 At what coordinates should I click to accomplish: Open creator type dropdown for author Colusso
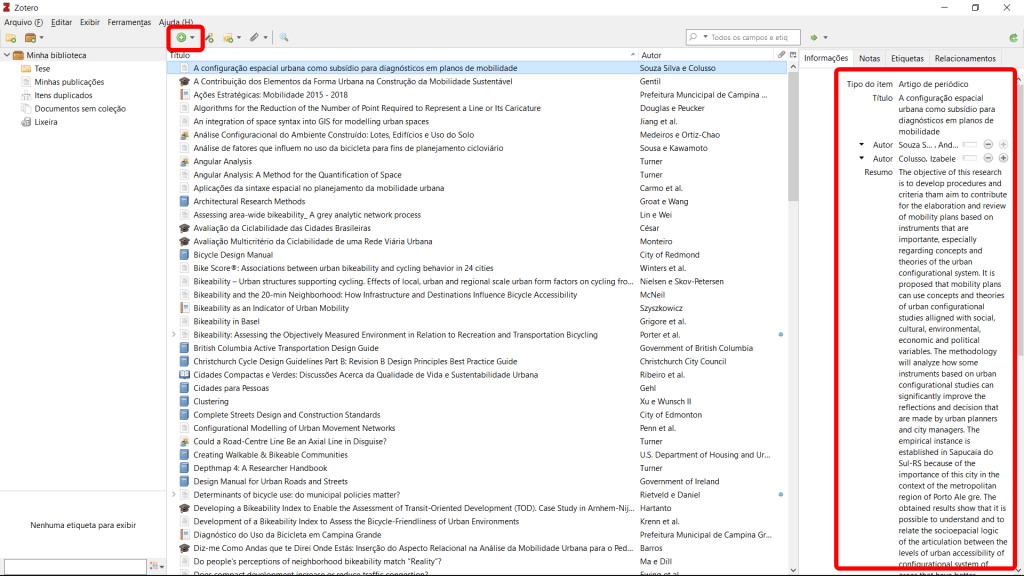(862, 158)
